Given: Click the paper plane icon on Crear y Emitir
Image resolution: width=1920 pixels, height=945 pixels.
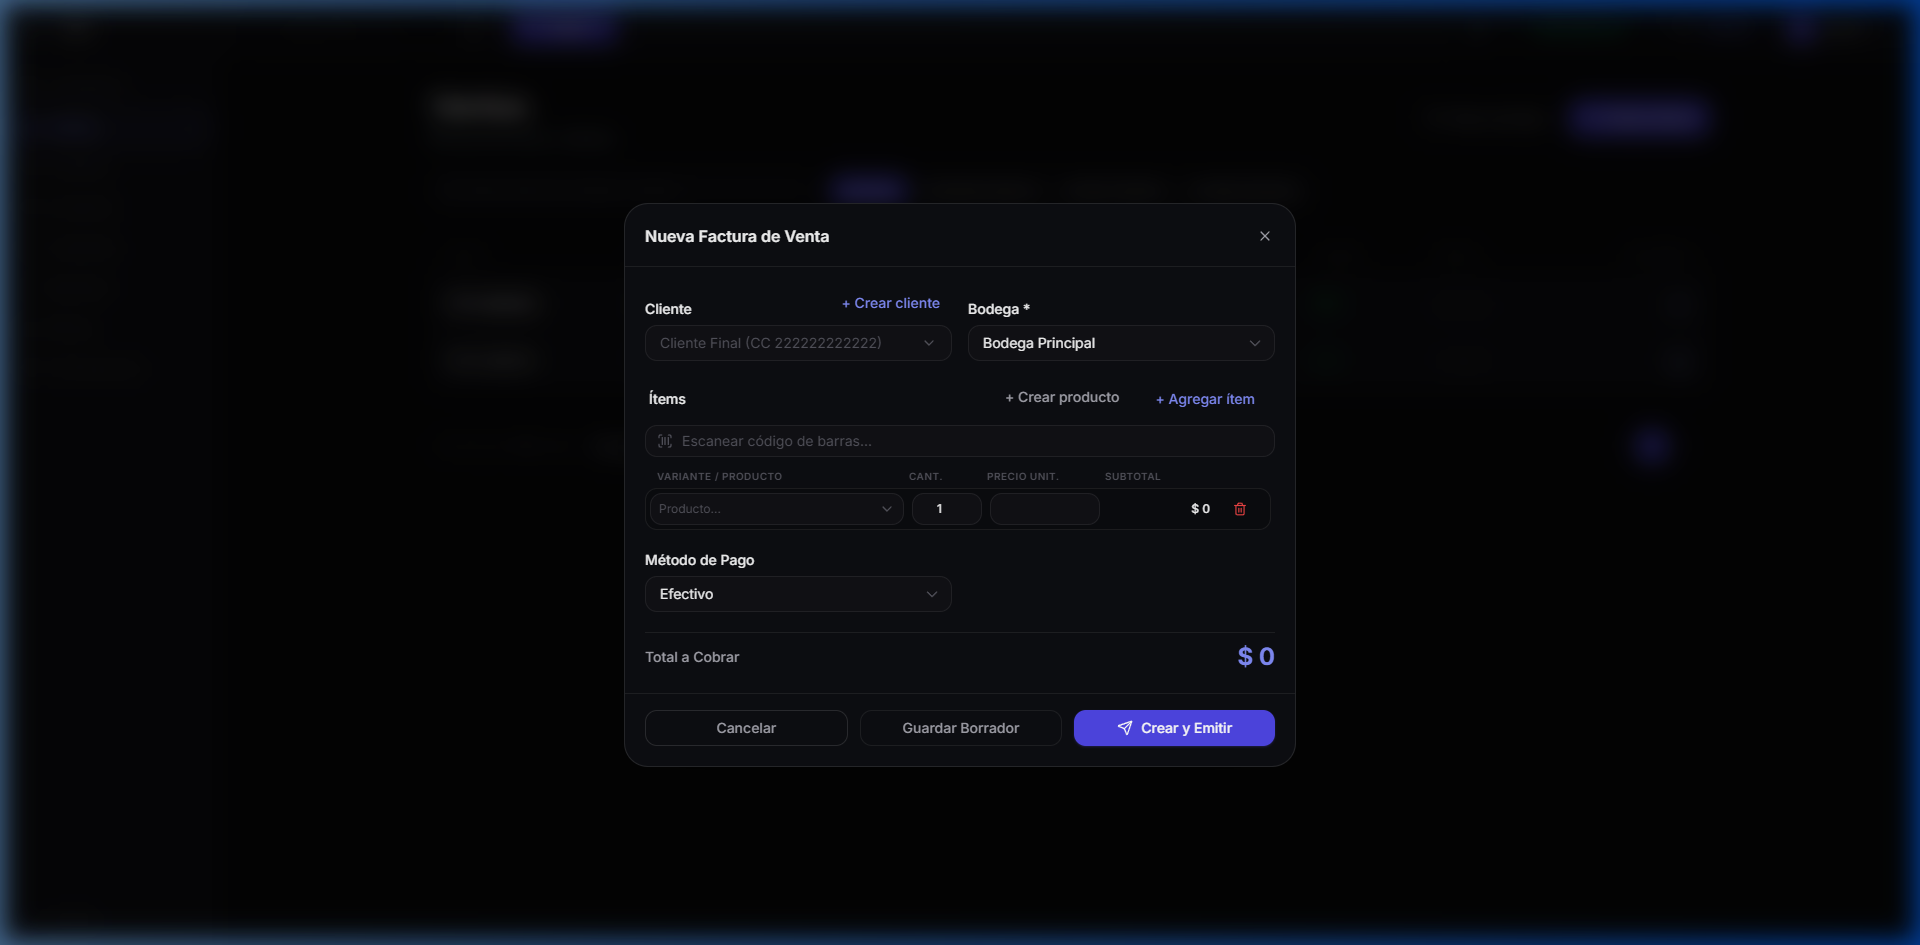Looking at the screenshot, I should tap(1125, 728).
